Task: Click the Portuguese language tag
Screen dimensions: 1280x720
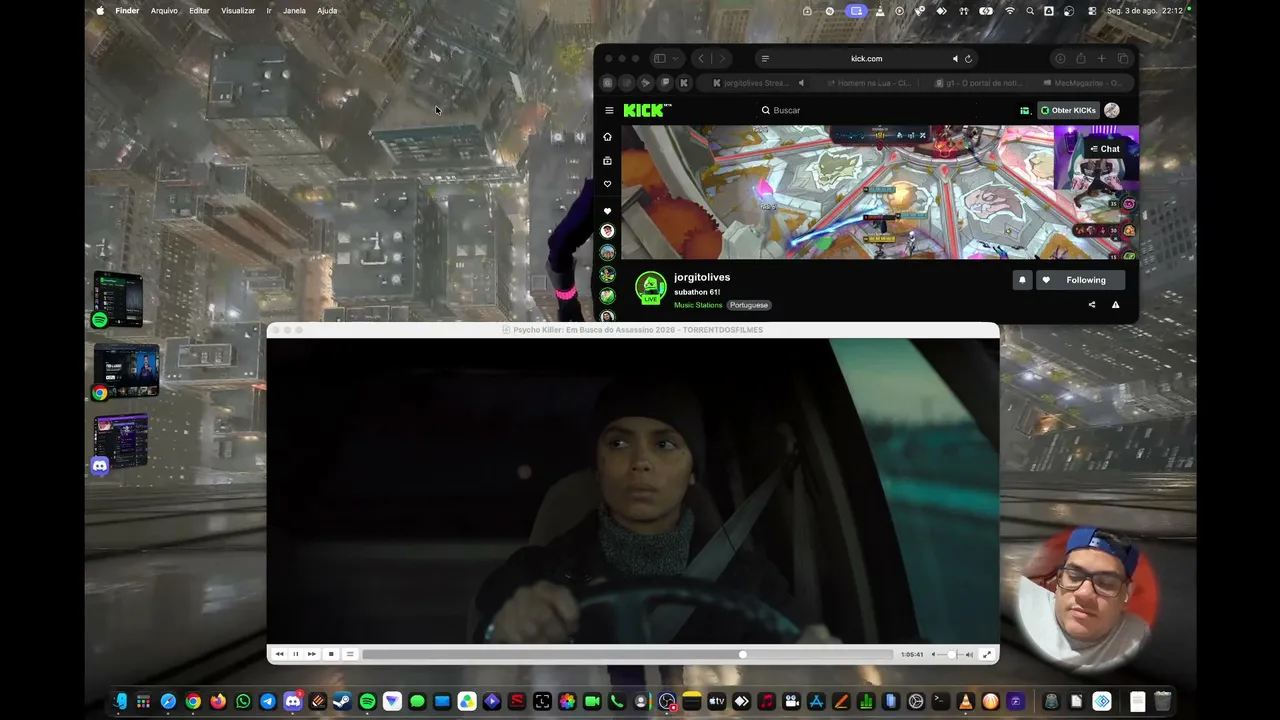Action: point(749,305)
